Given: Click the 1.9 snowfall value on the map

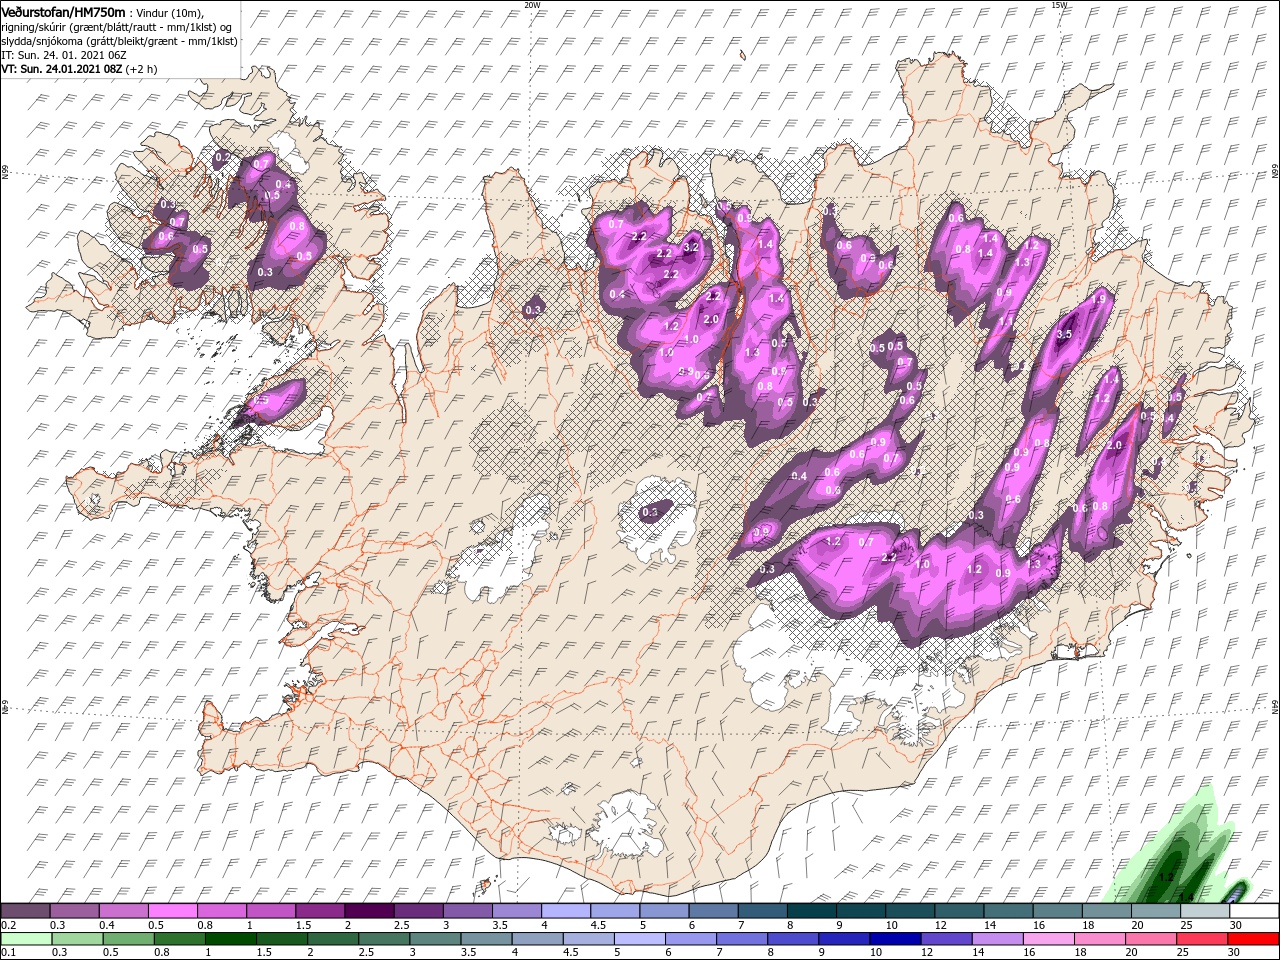Looking at the screenshot, I should click(x=1098, y=300).
